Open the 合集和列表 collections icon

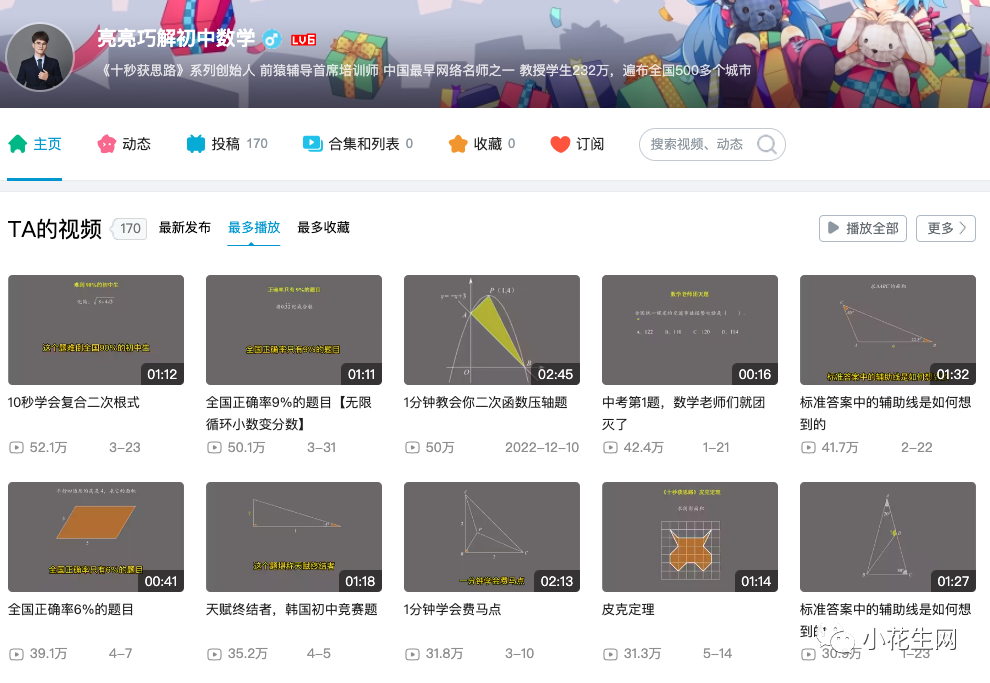click(x=313, y=144)
